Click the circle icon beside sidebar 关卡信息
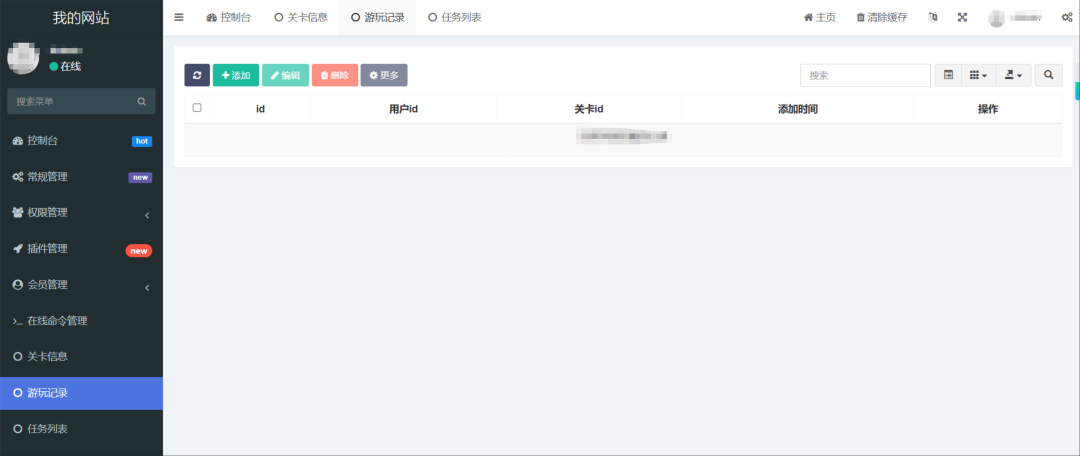The image size is (1080, 456). point(18,356)
